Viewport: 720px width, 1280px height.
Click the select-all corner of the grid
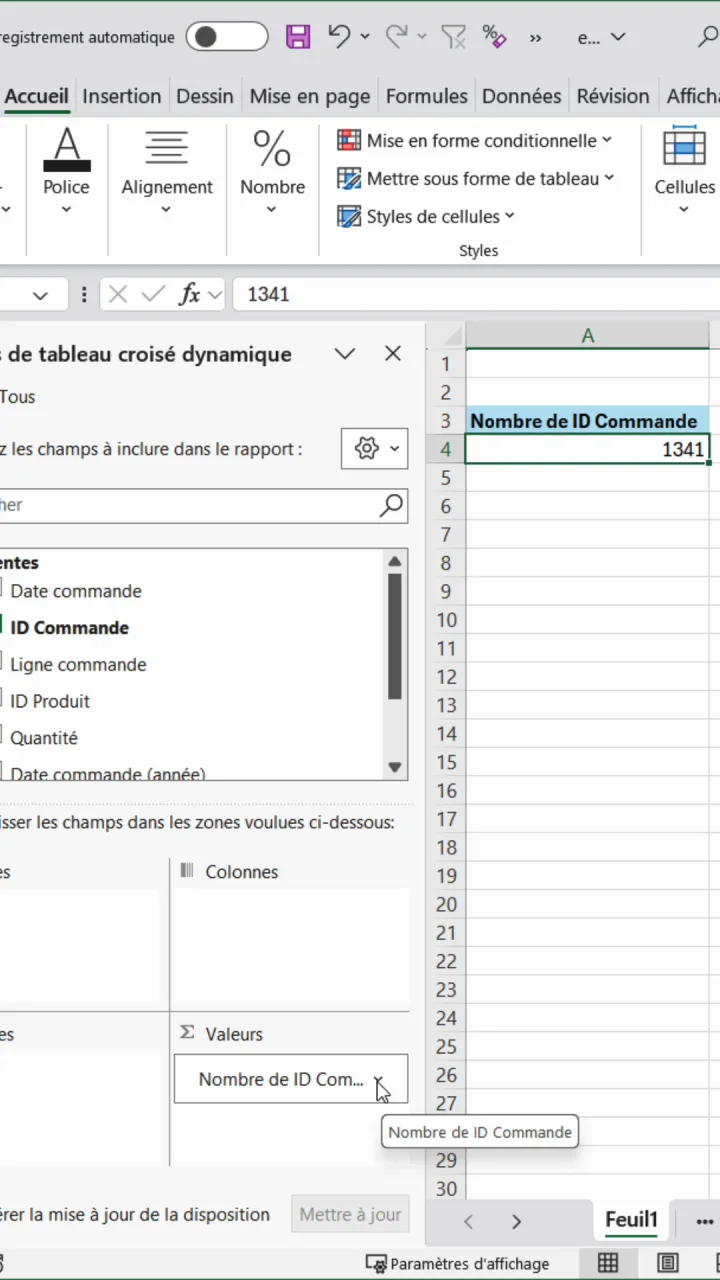446,335
